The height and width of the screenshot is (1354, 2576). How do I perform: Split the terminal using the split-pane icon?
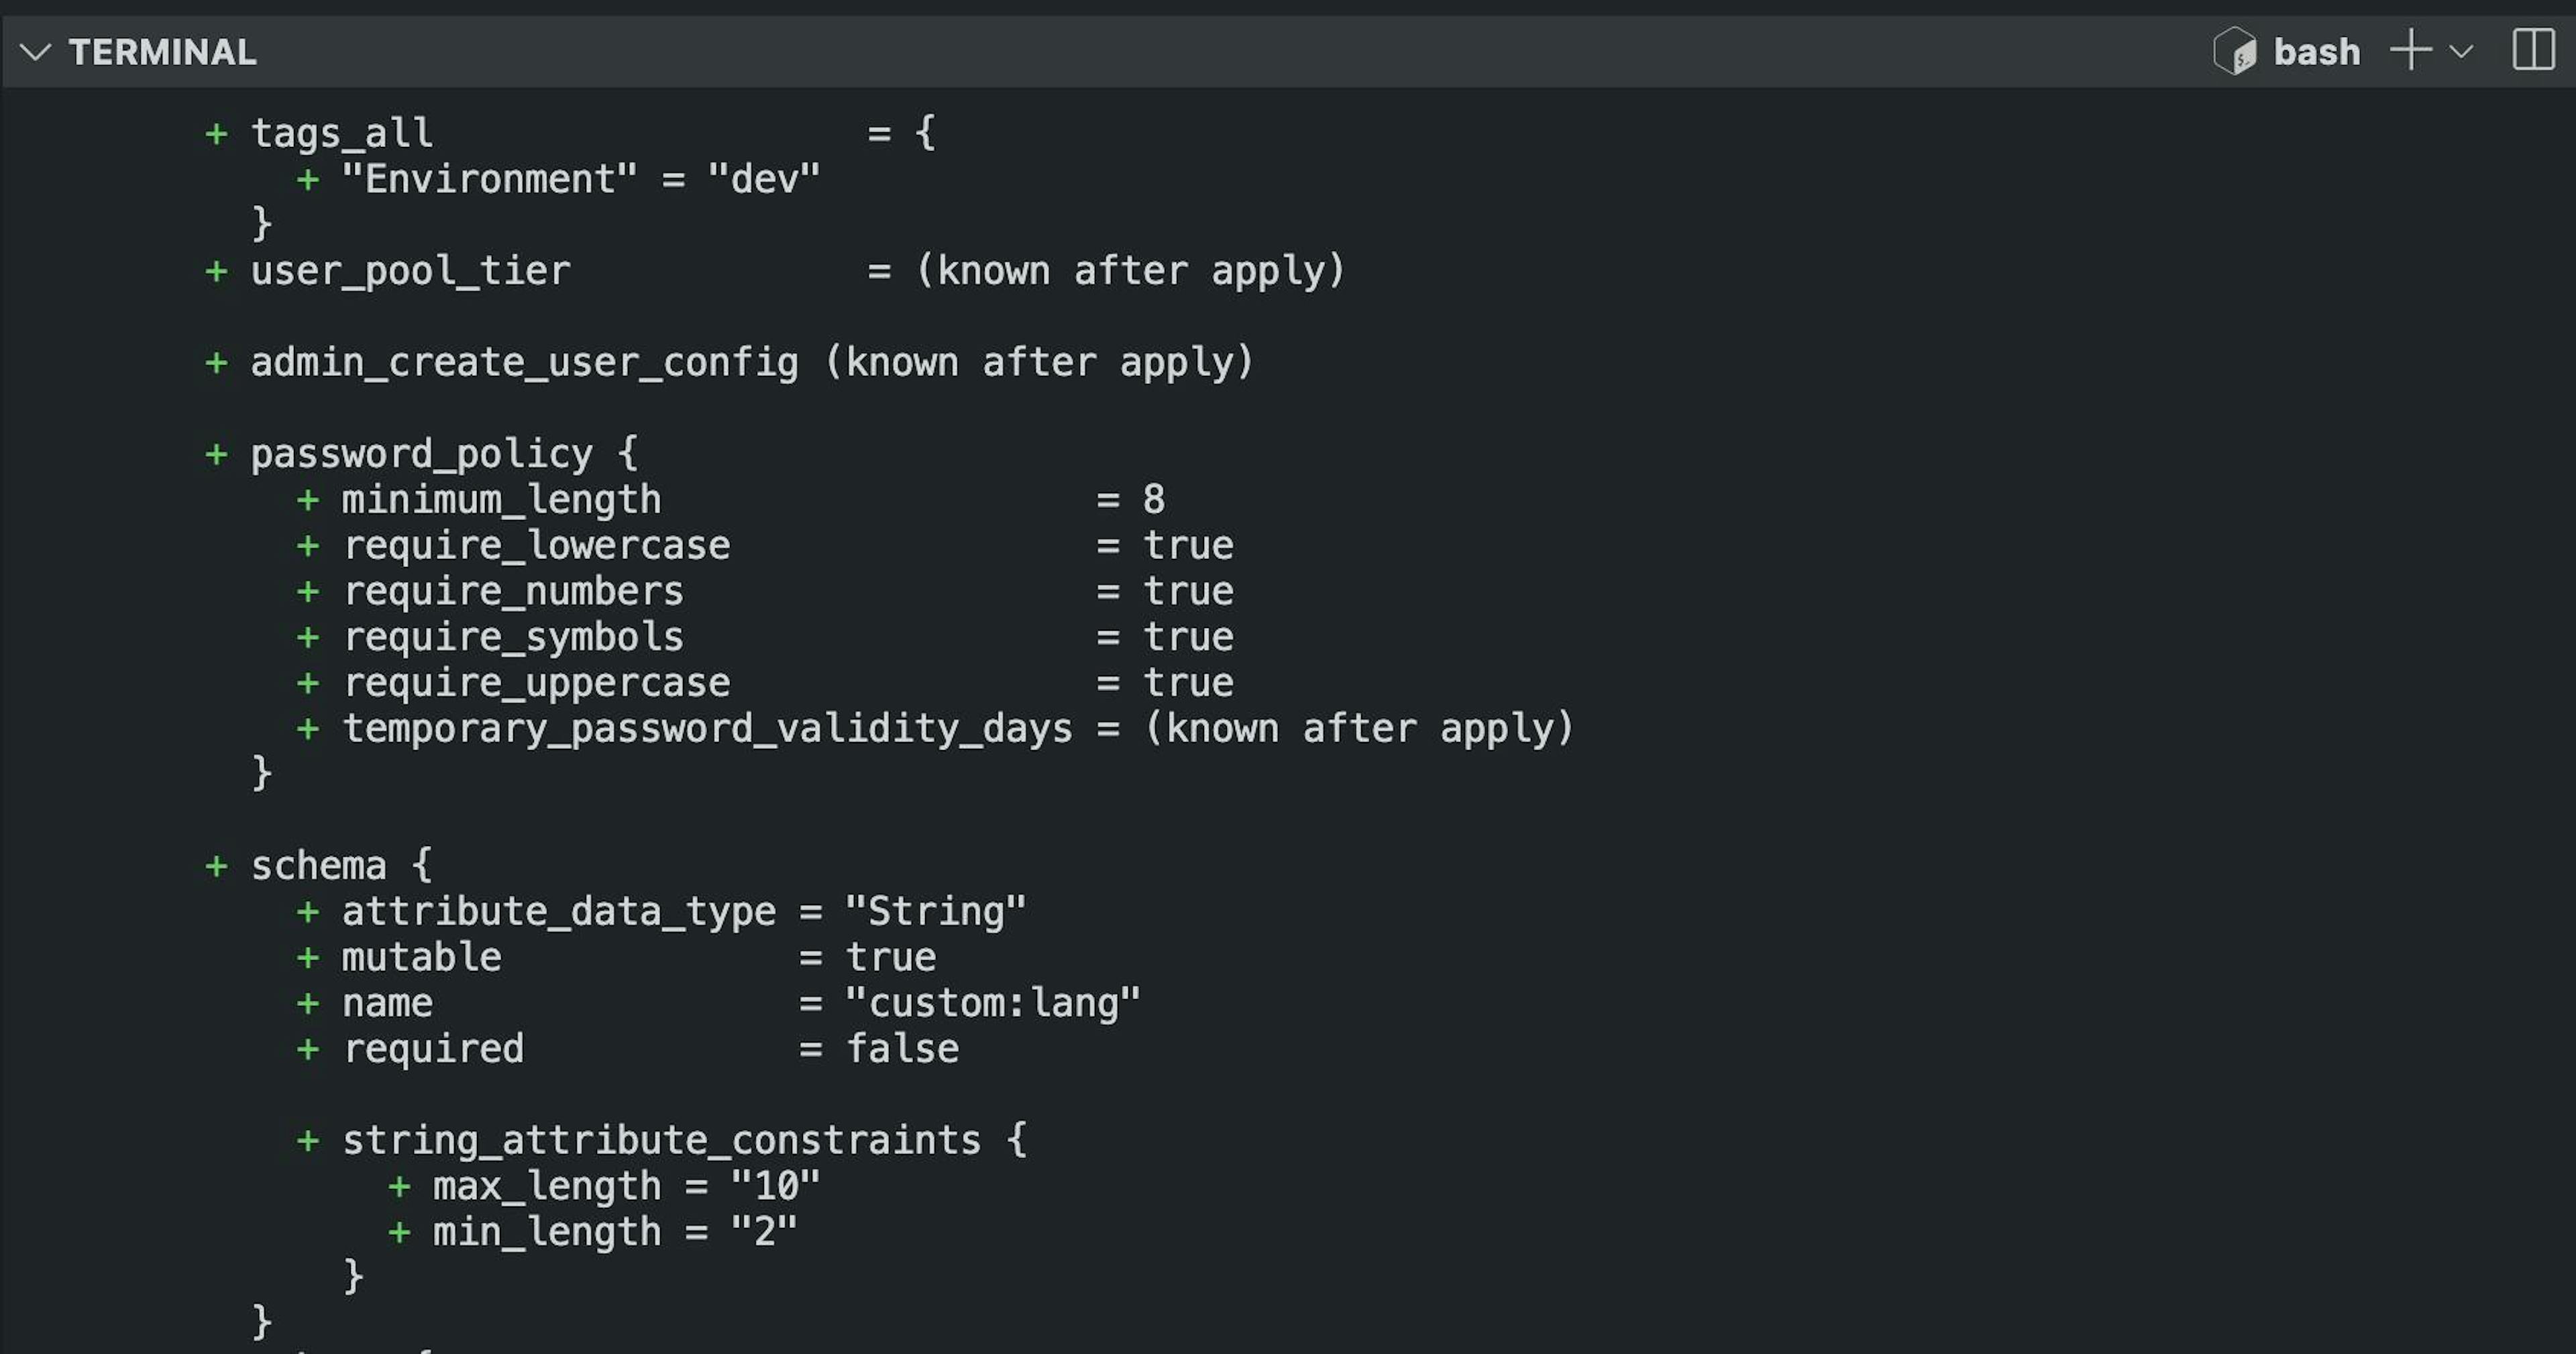[2533, 50]
